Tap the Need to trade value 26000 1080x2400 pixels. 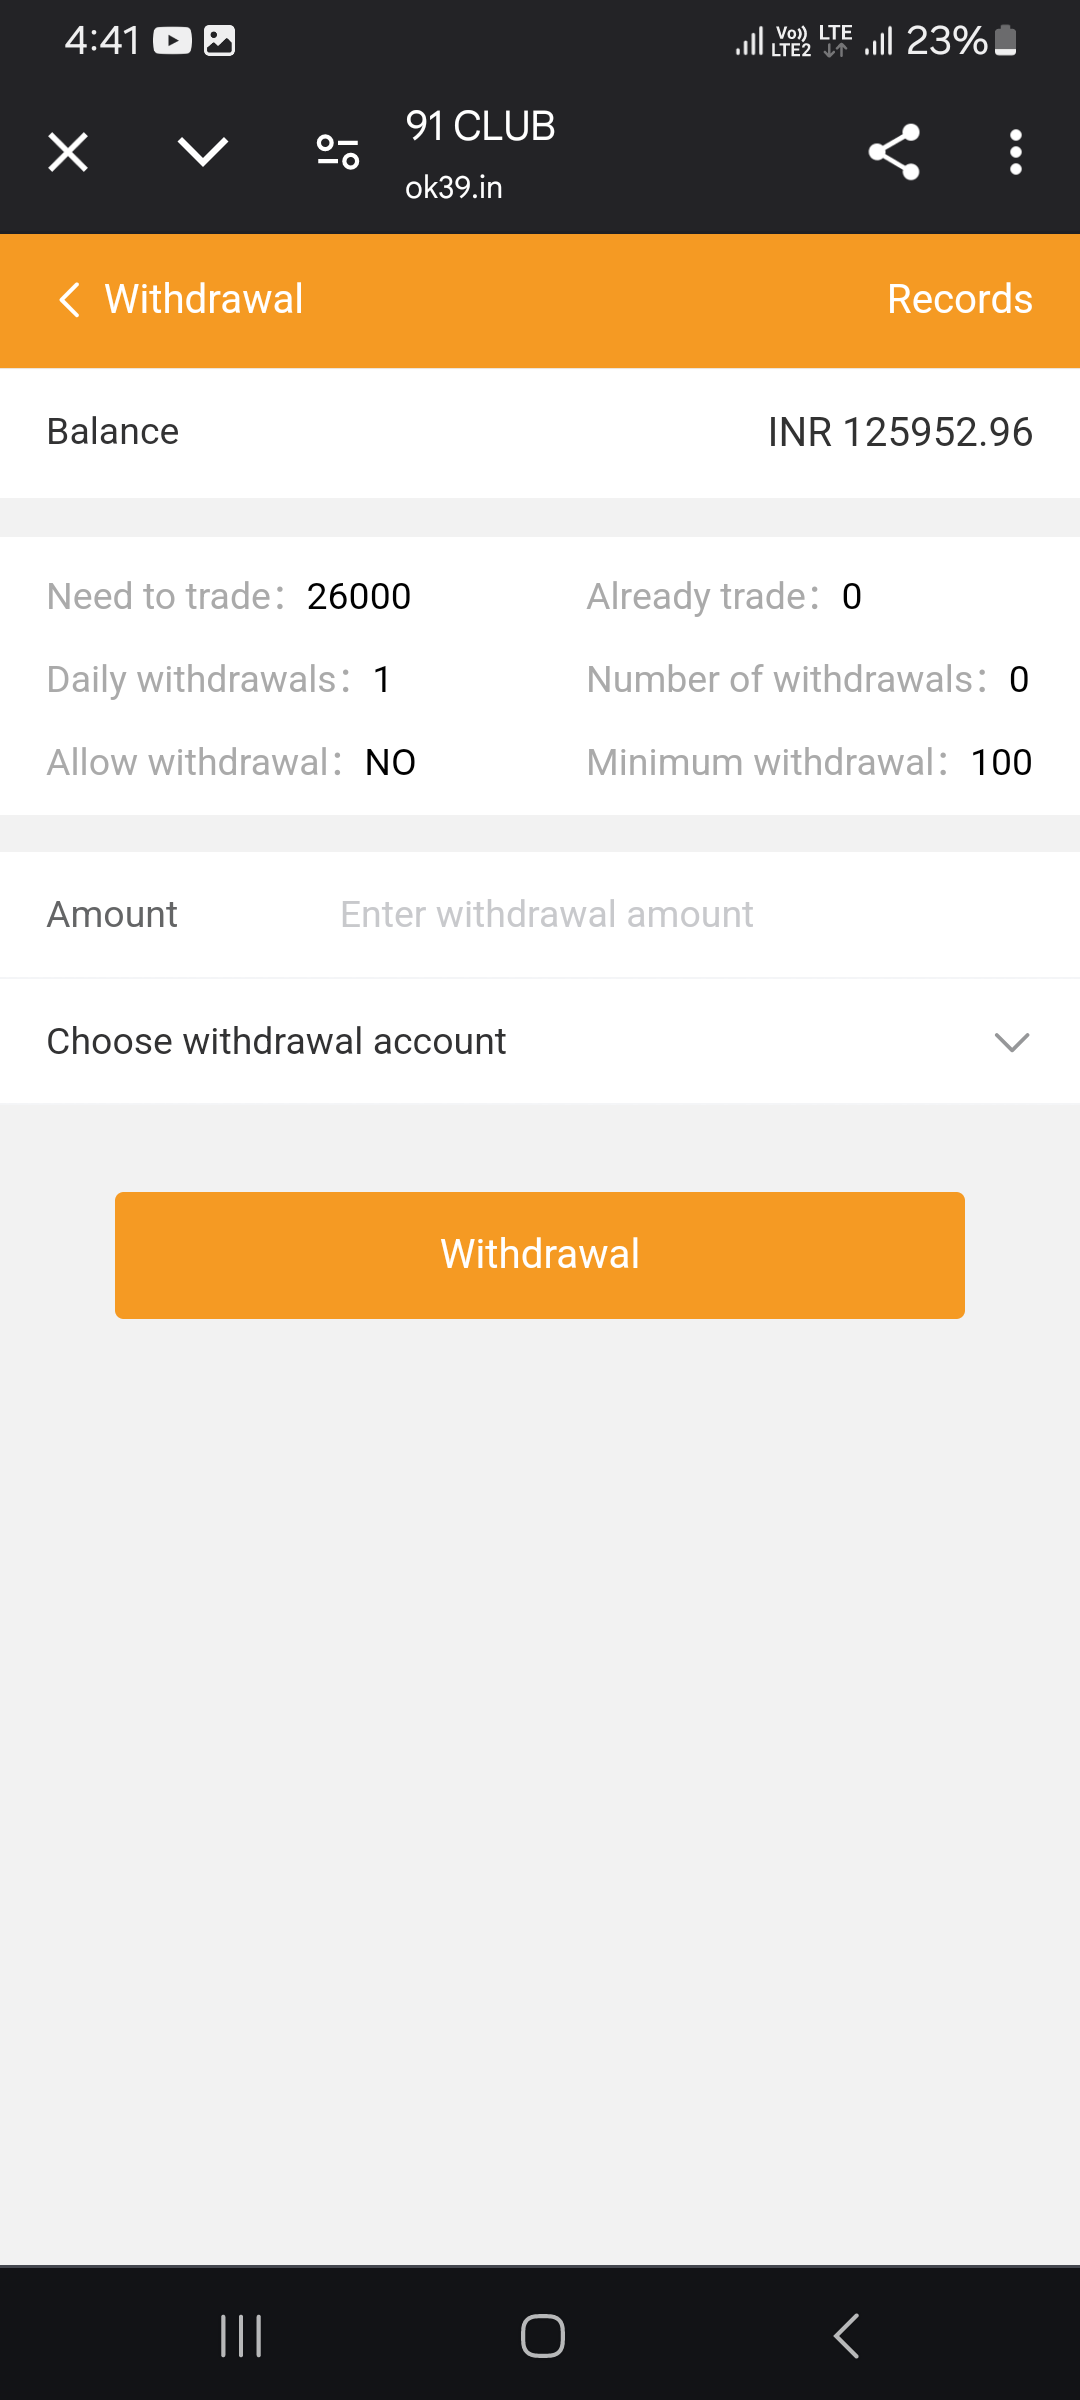[359, 597]
